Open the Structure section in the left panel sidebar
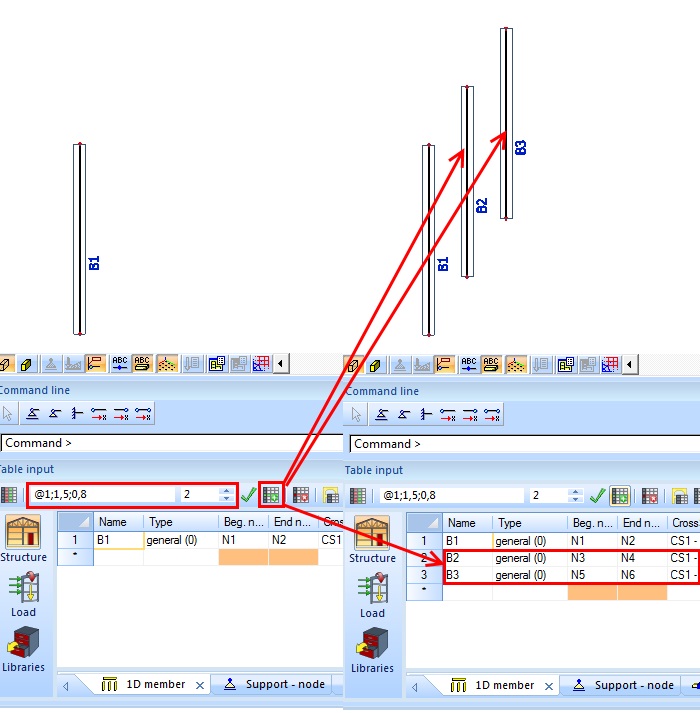Screen dimensions: 700x713 click(23, 540)
